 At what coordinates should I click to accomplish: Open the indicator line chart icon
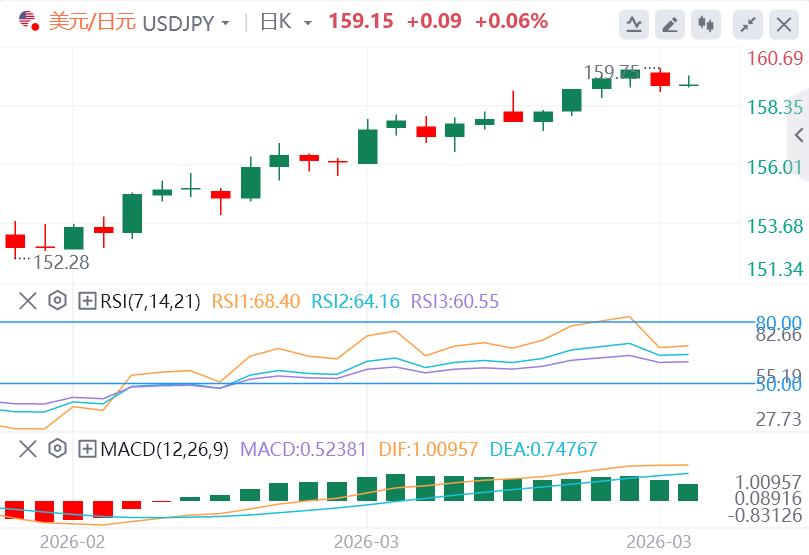[x=634, y=24]
